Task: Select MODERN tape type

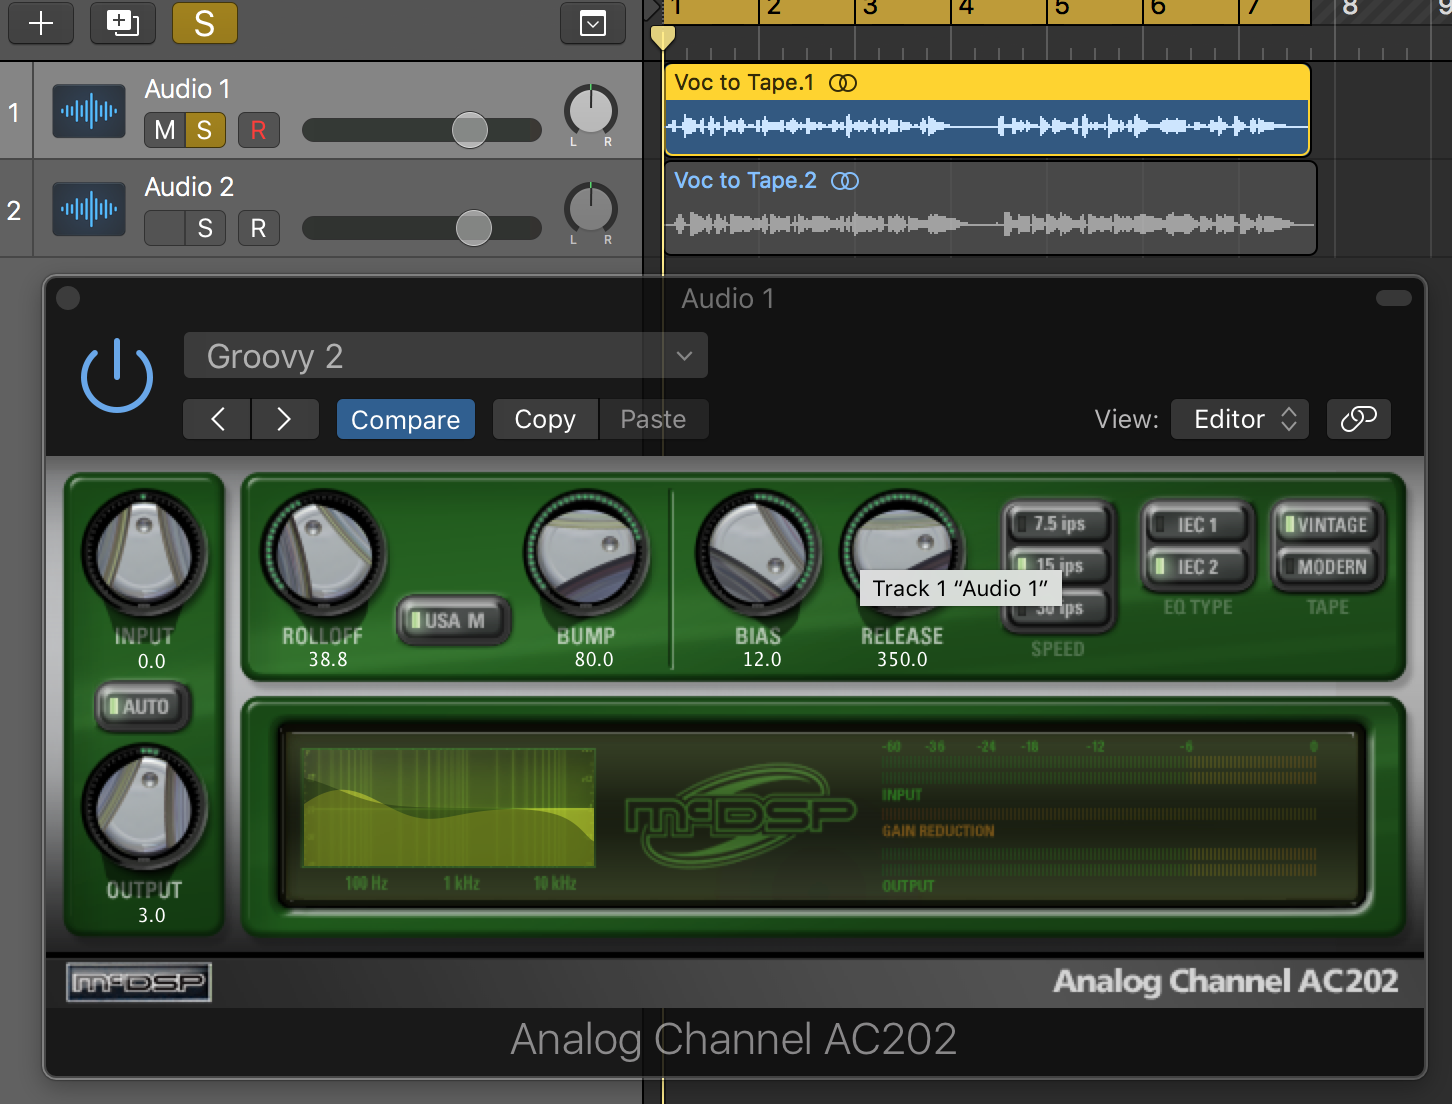Action: click(x=1327, y=566)
